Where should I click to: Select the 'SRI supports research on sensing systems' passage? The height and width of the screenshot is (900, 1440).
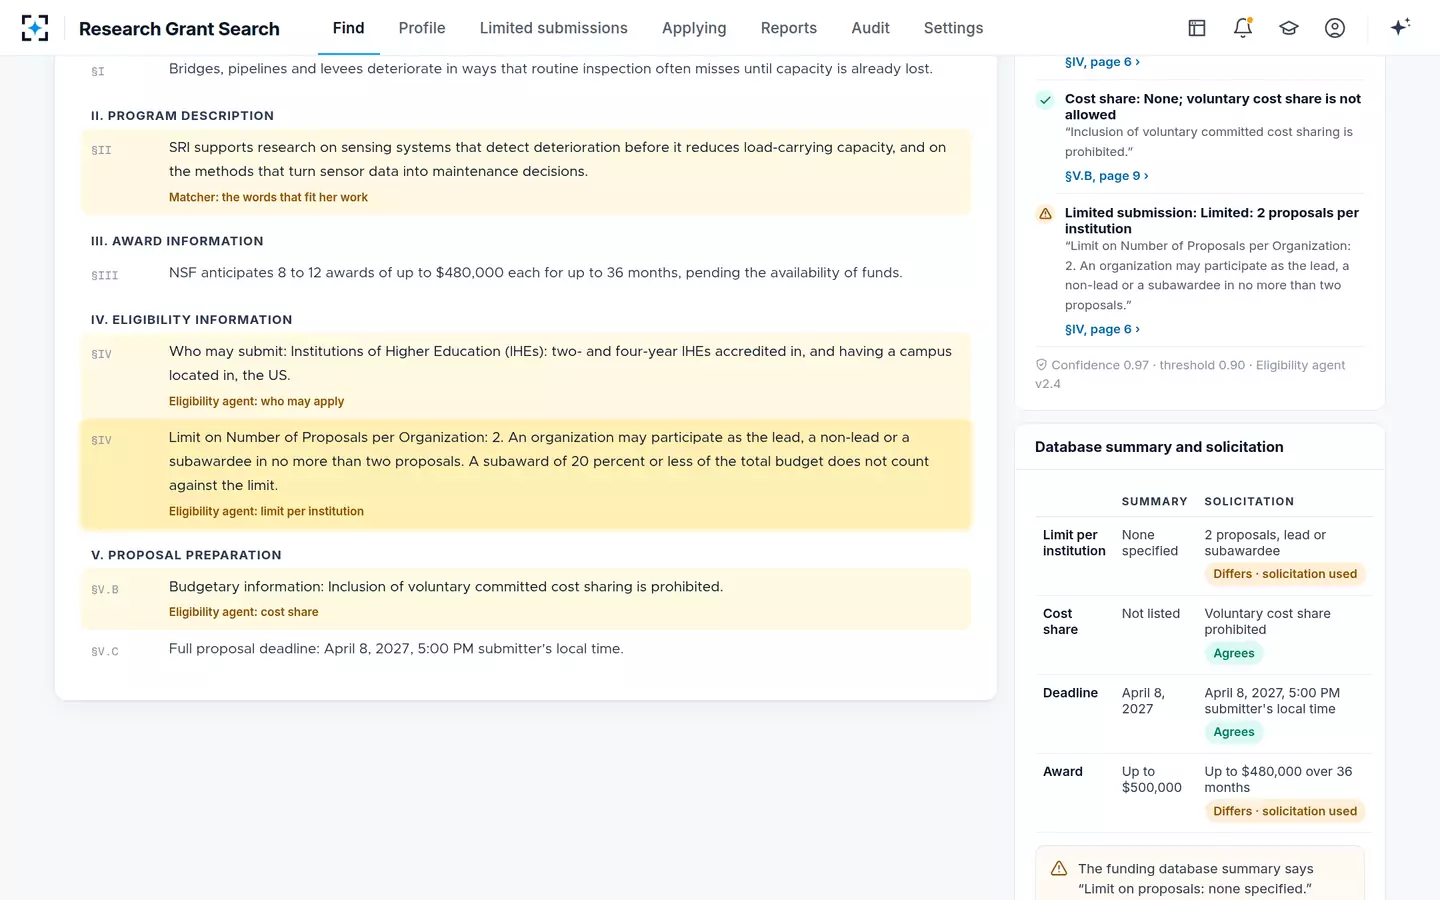click(x=526, y=172)
